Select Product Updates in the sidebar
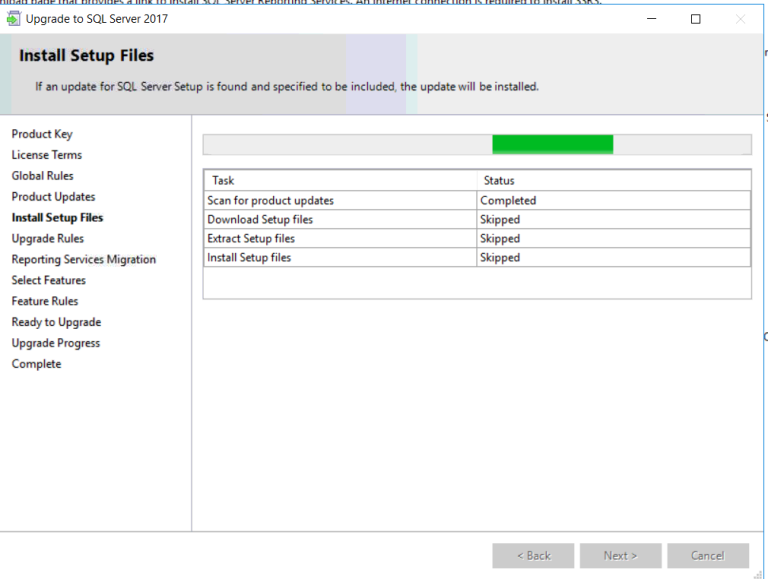Image resolution: width=768 pixels, height=579 pixels. click(x=54, y=197)
